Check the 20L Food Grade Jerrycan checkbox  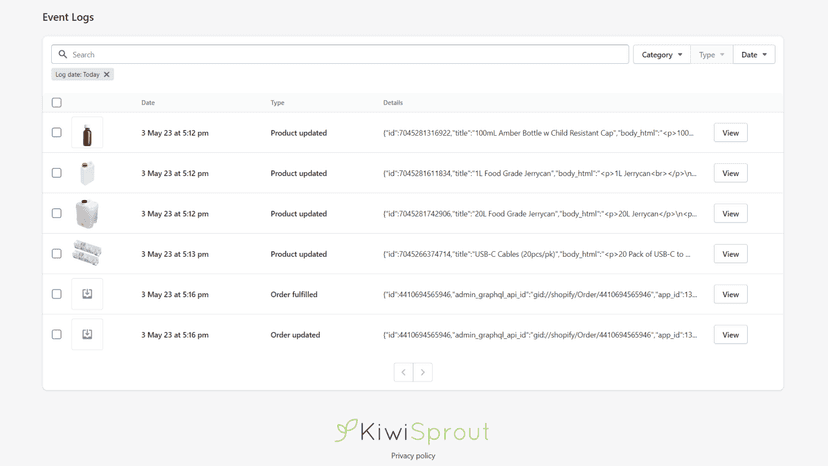point(57,213)
